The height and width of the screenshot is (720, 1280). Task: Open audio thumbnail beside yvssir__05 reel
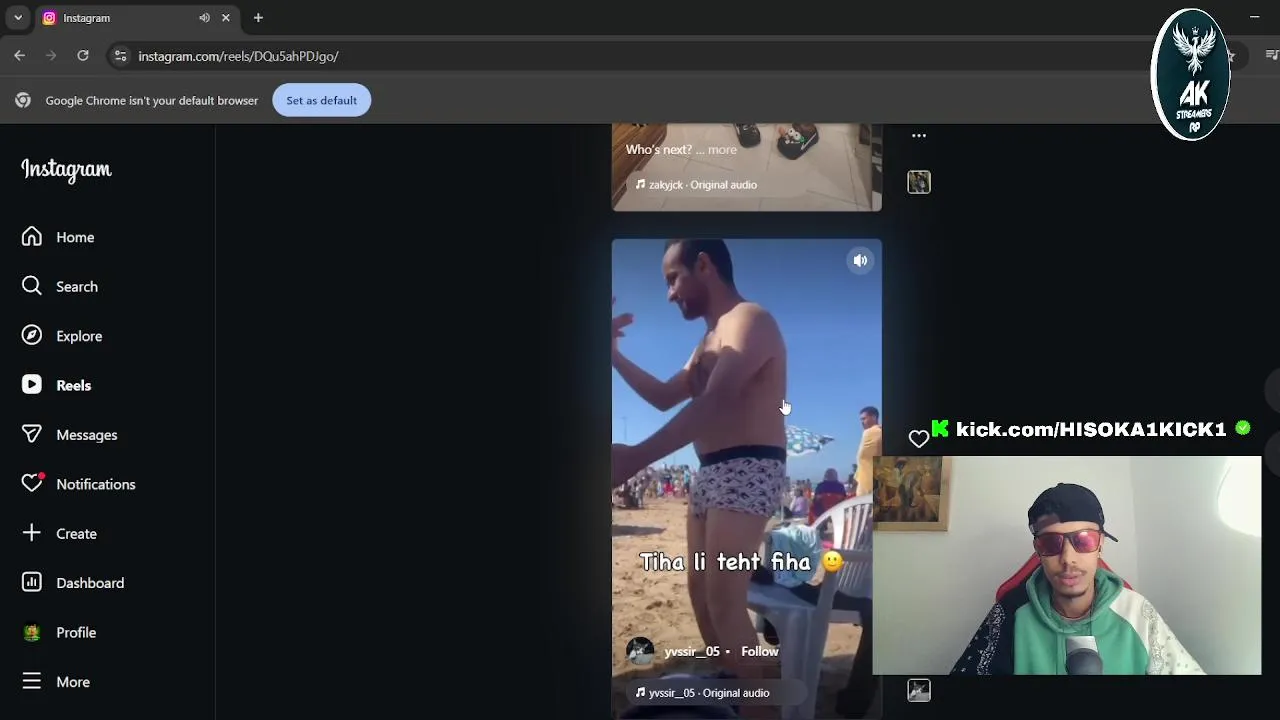pos(919,690)
